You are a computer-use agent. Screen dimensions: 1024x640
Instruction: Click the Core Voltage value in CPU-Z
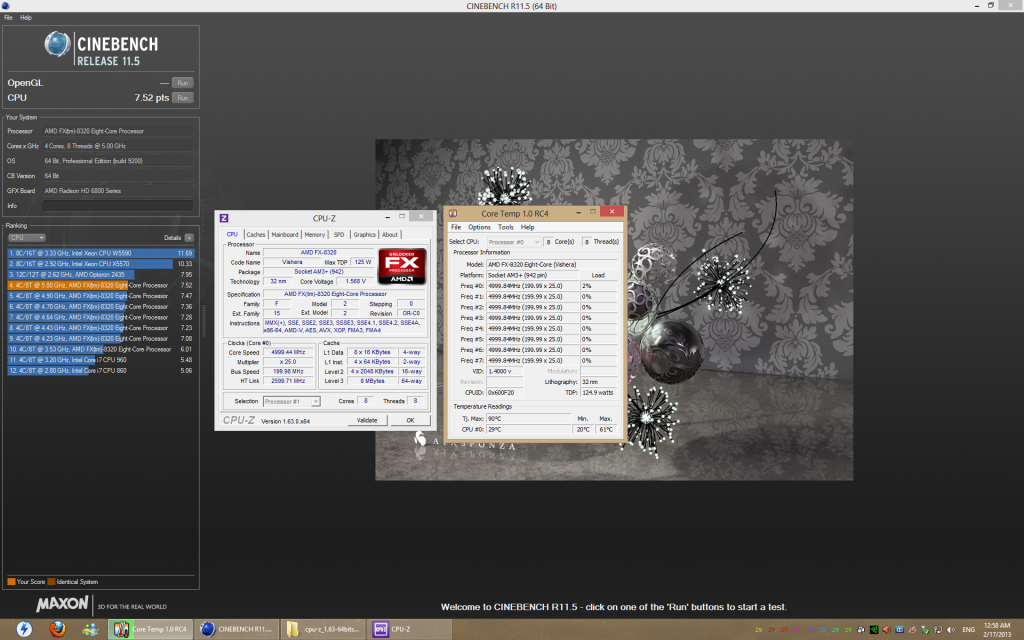tap(355, 281)
